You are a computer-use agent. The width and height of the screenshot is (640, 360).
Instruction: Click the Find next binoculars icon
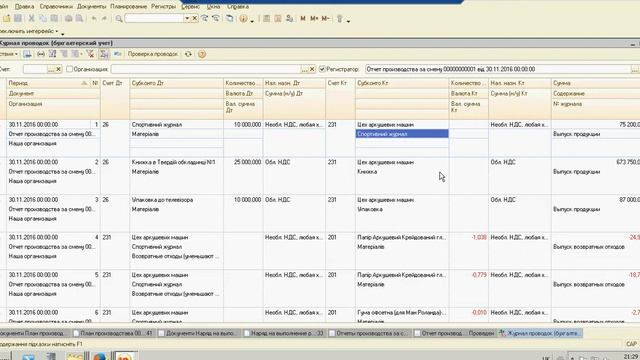click(205, 18)
